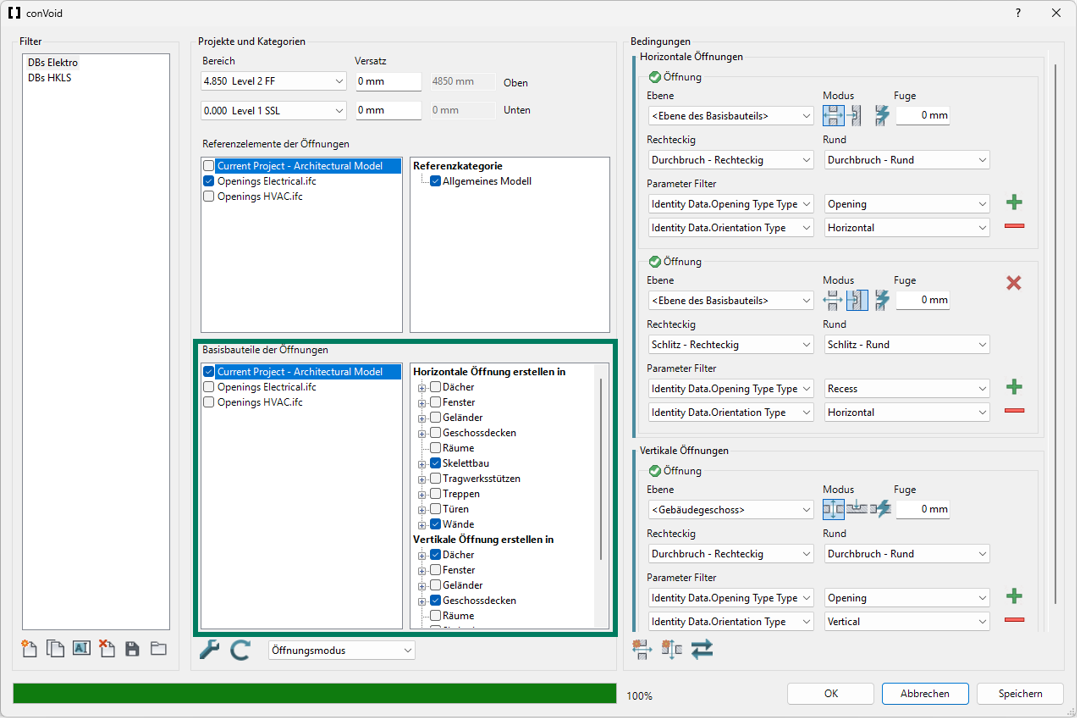The height and width of the screenshot is (720, 1080).
Task: Select through-opening mode icon in Schlitz group
Action: click(833, 300)
